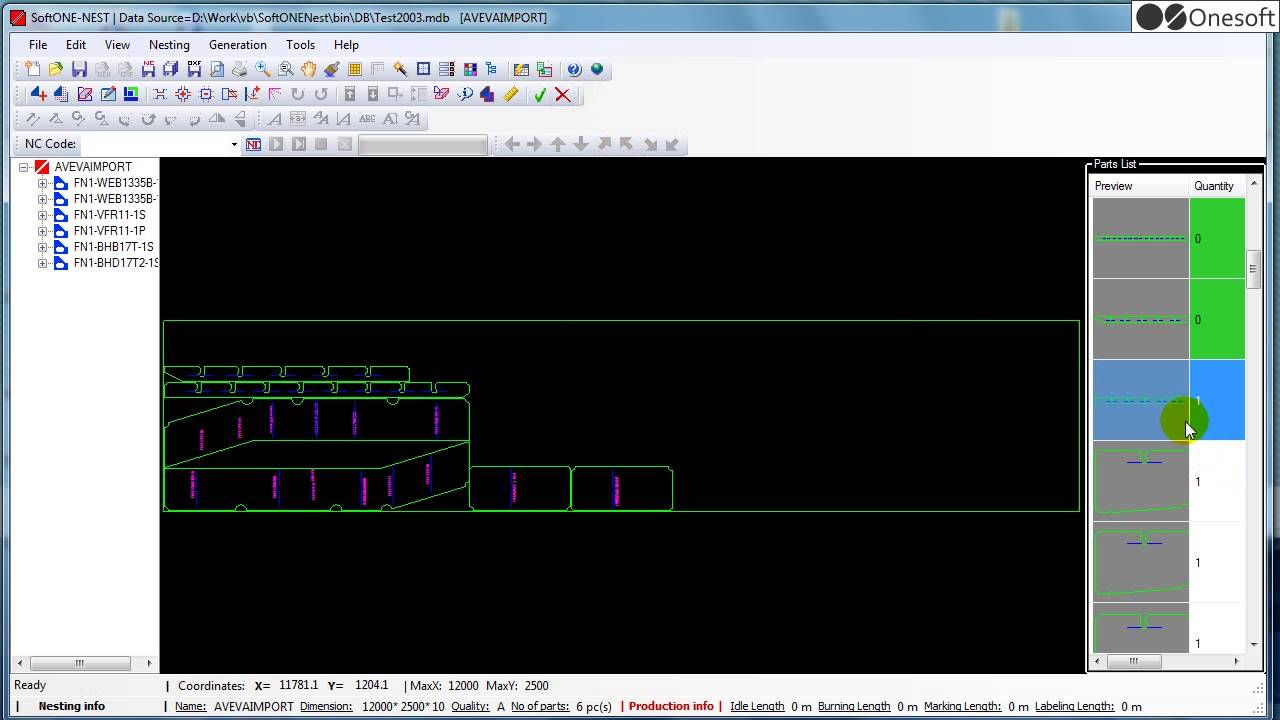Click the edit sheet pencil icon
Screen dimensions: 1280x720
click(108, 94)
